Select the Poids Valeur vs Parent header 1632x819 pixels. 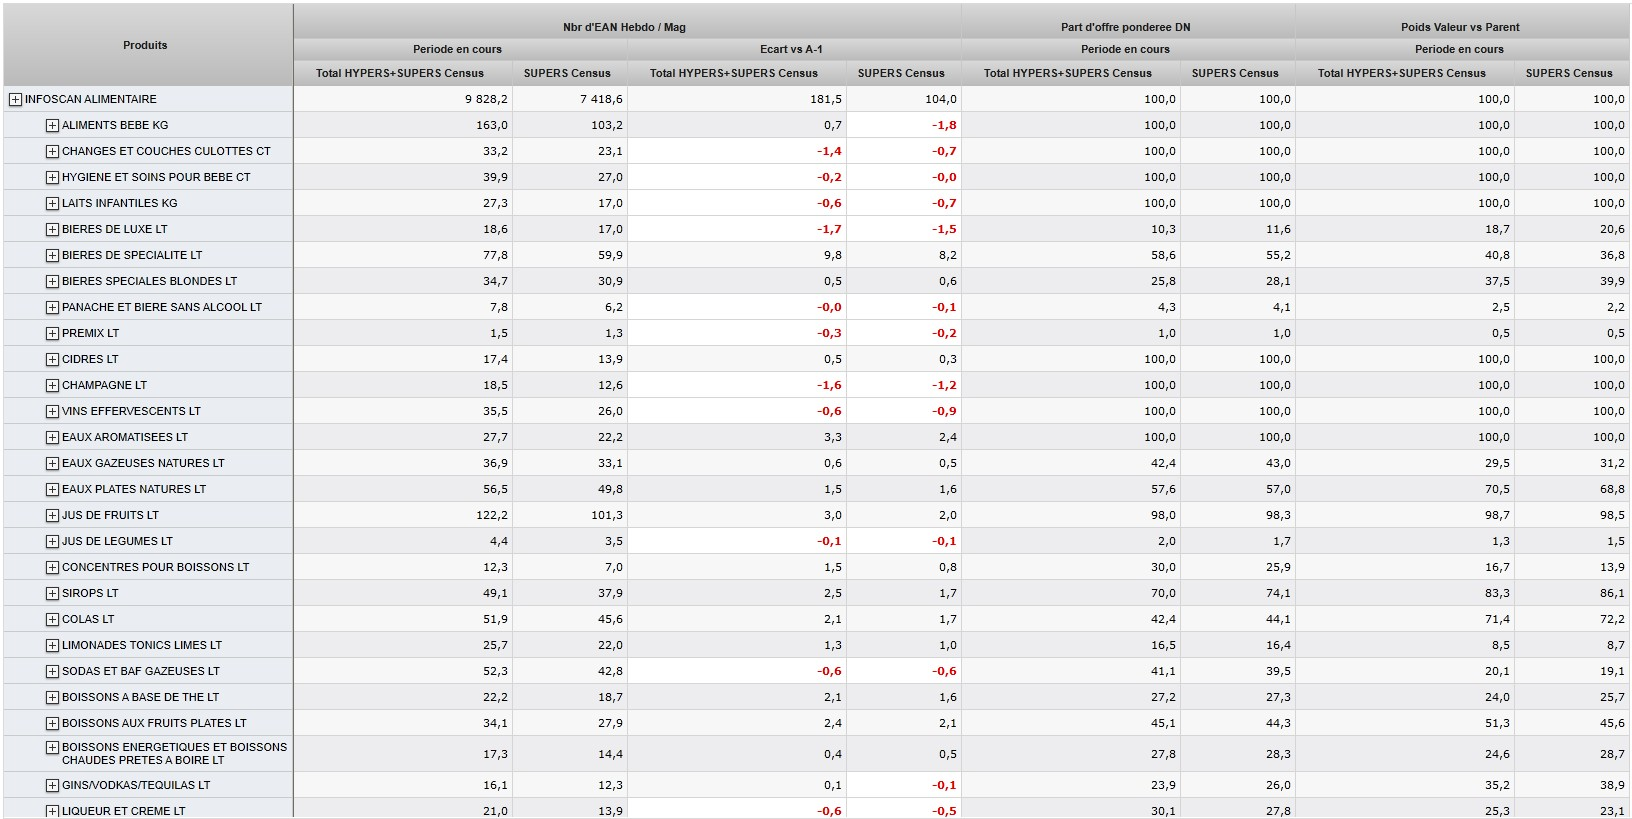pyautogui.click(x=1460, y=27)
